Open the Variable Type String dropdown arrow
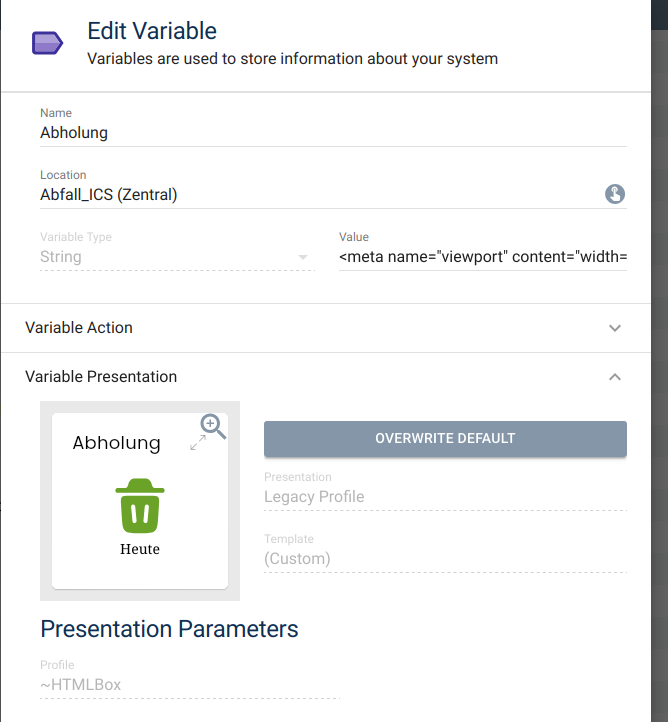 point(303,257)
